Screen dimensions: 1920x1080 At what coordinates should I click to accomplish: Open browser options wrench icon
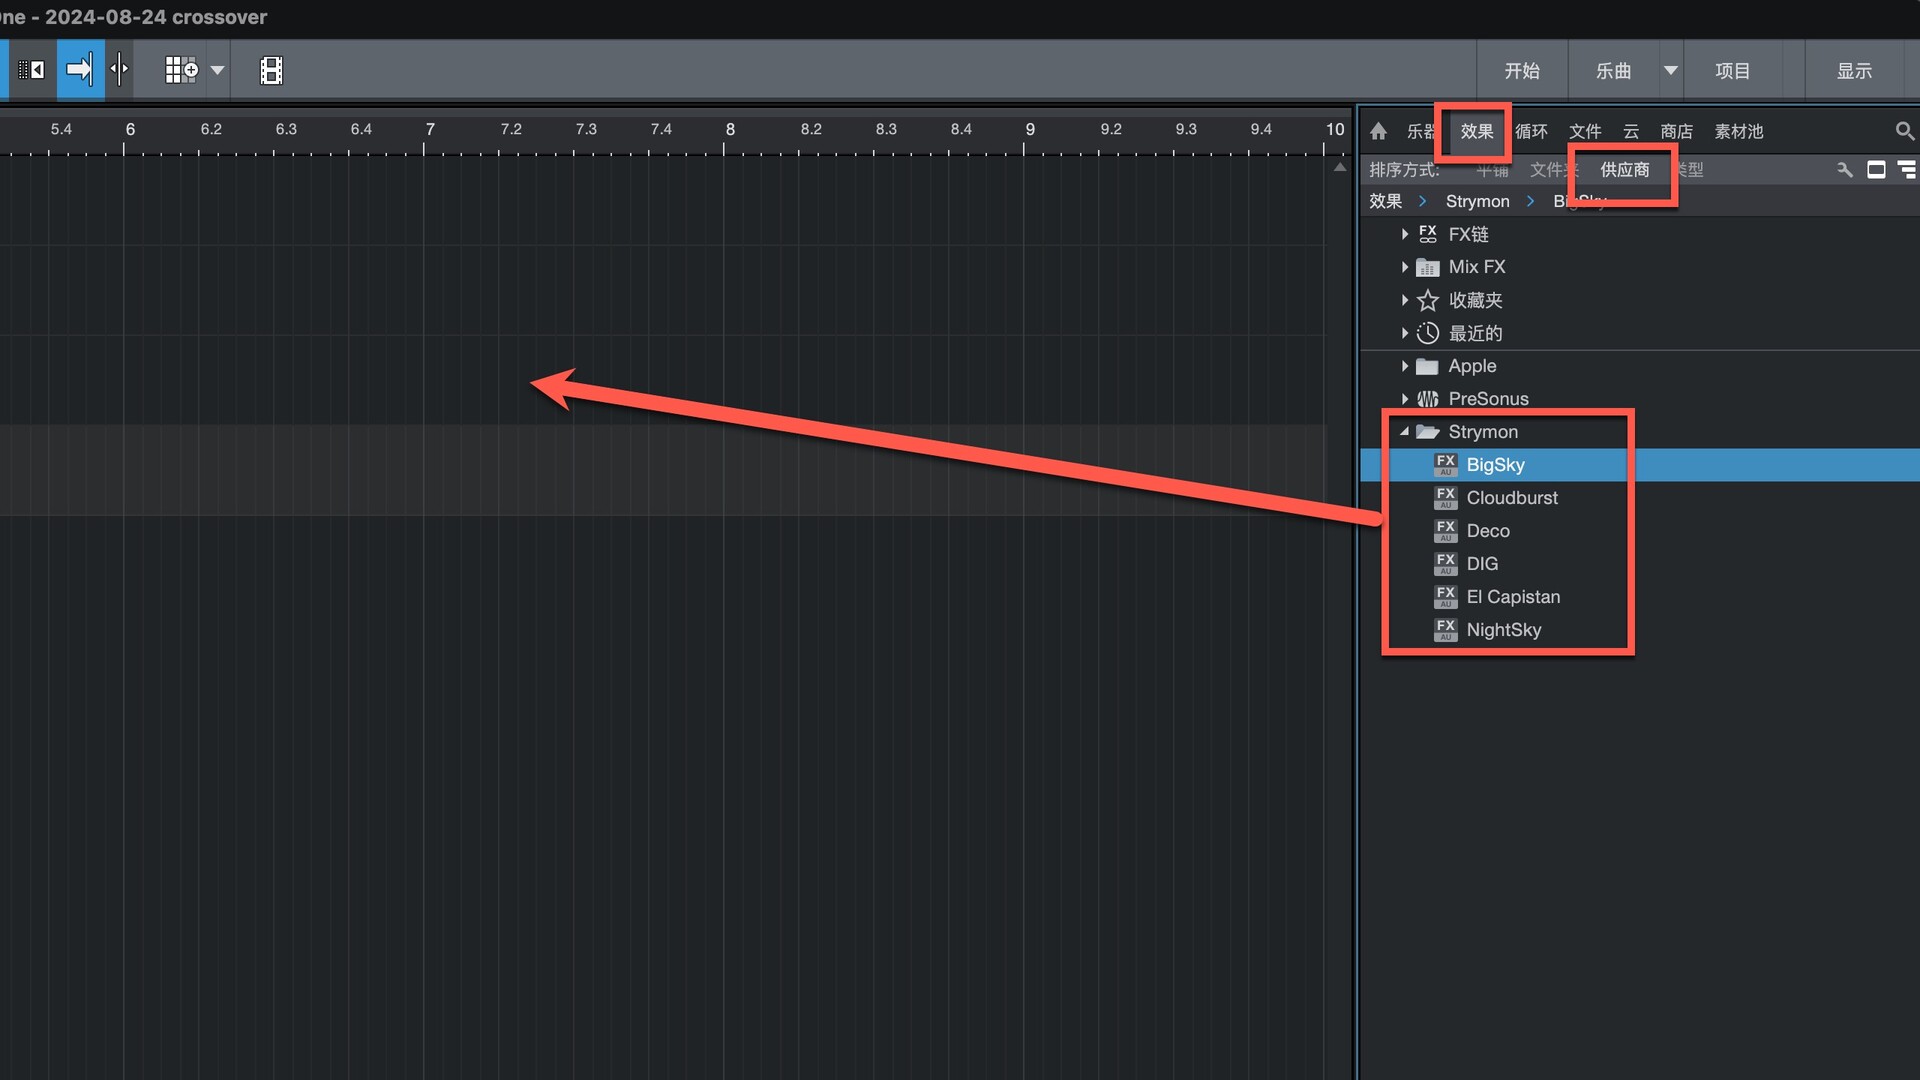pos(1845,170)
